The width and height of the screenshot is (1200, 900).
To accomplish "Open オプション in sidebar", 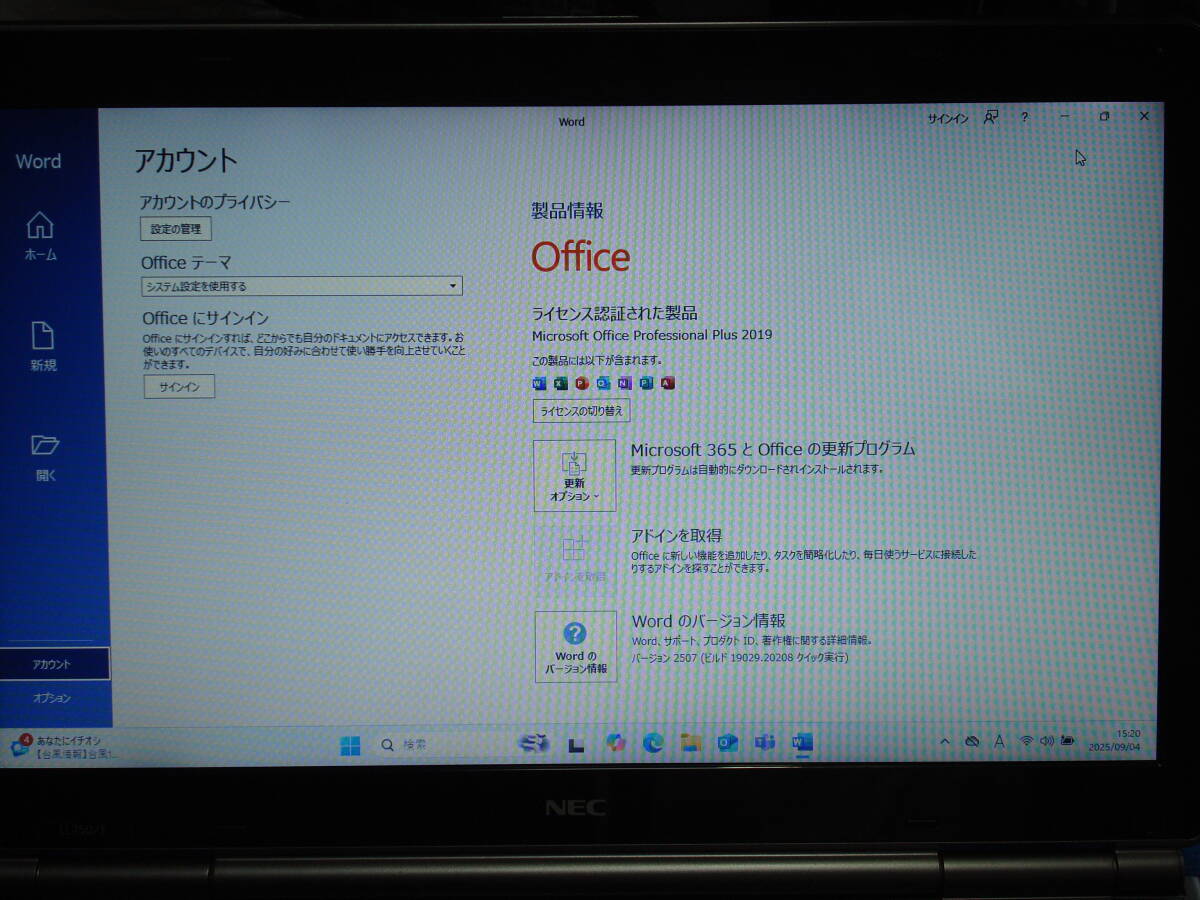I will tap(52, 698).
